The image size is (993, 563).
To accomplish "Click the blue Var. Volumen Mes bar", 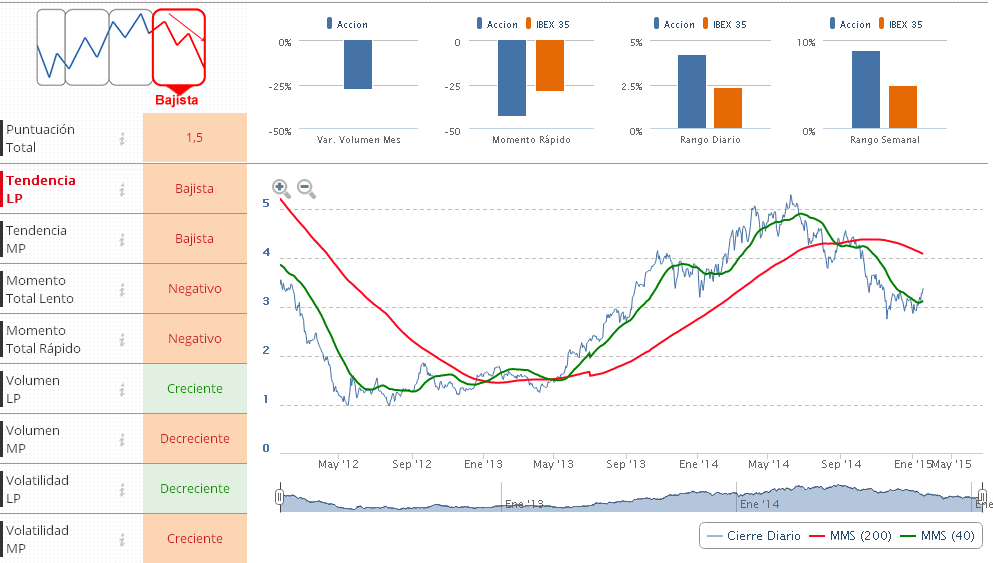I will pos(358,65).
